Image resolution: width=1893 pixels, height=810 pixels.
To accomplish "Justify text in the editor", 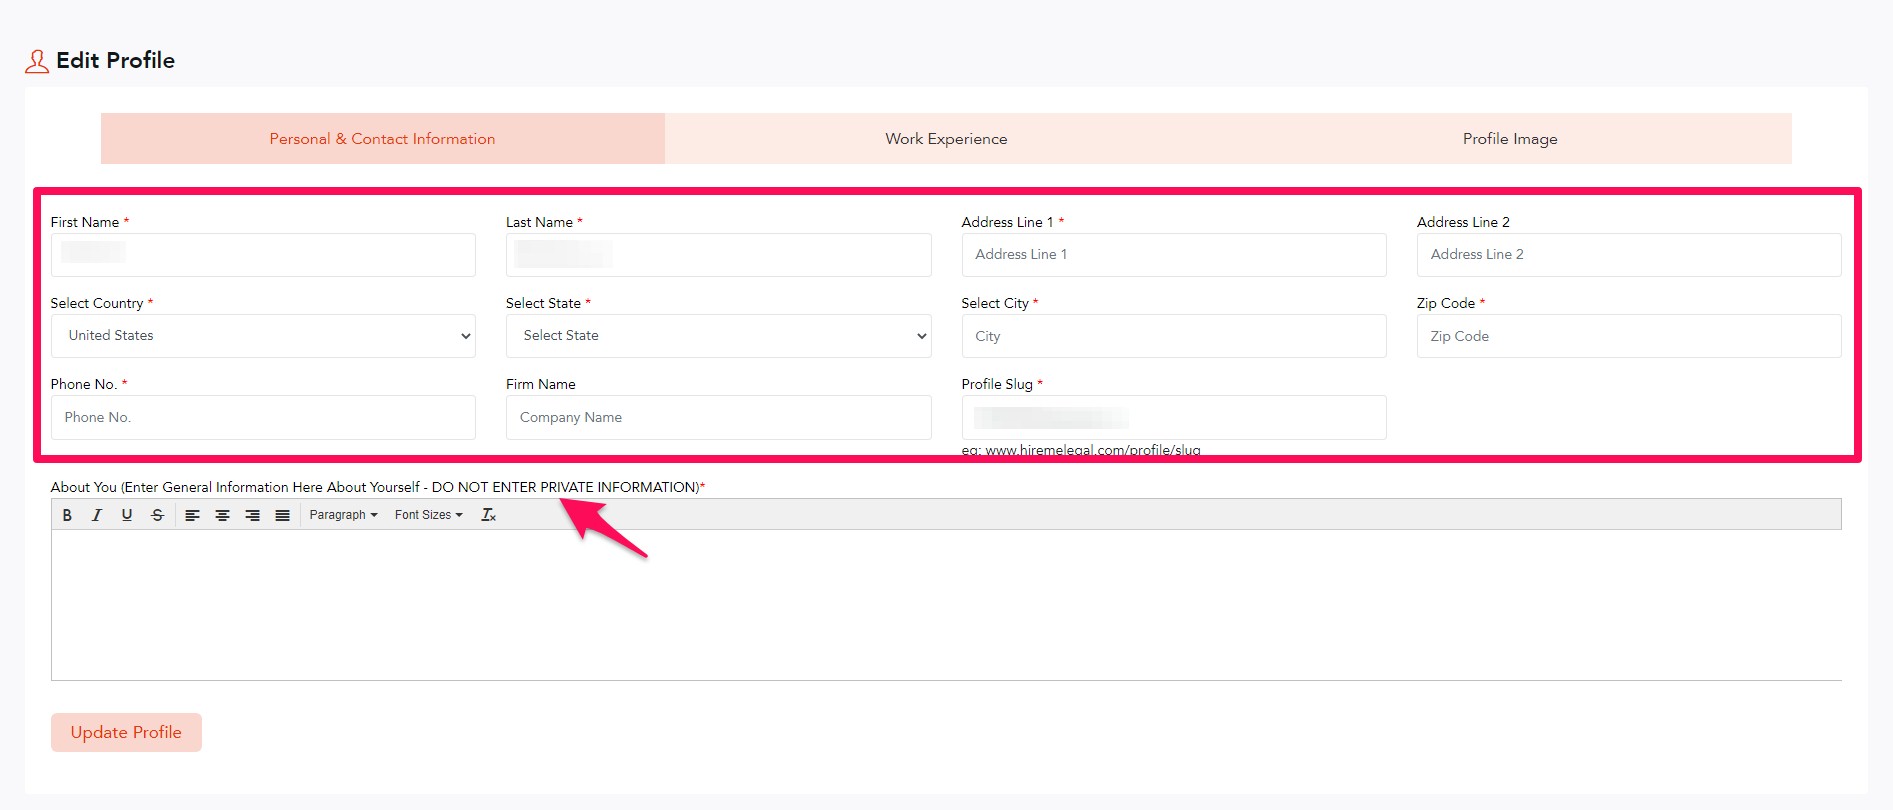I will pyautogui.click(x=282, y=515).
